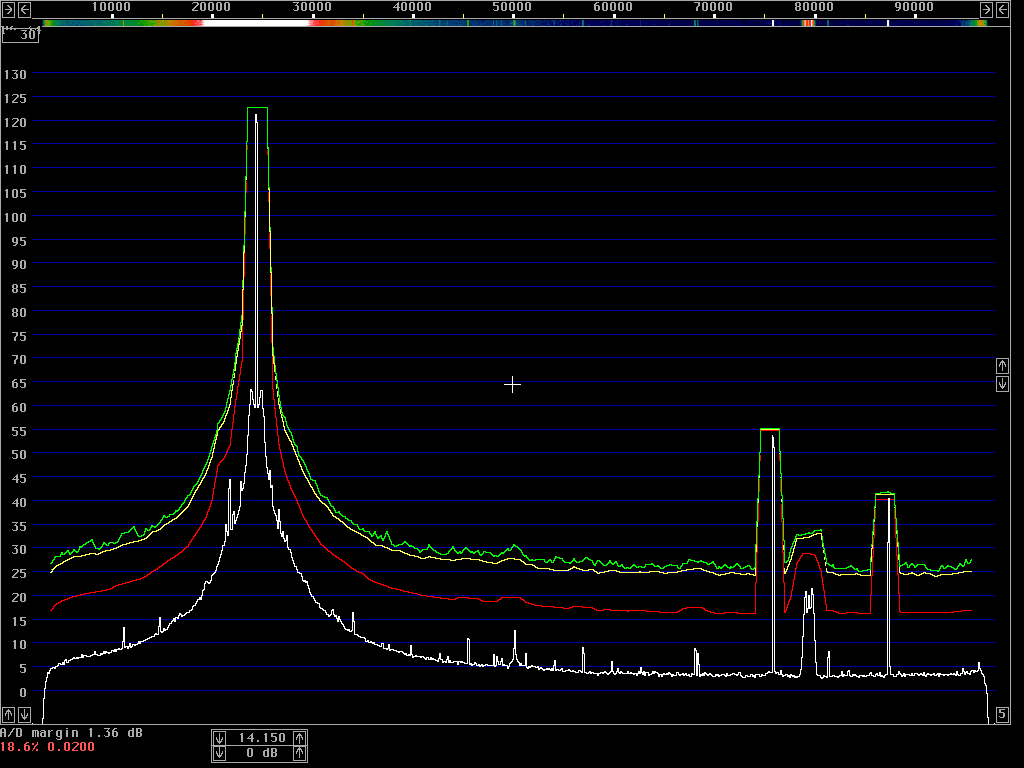Click the 100 dB axis label

(x=15, y=217)
